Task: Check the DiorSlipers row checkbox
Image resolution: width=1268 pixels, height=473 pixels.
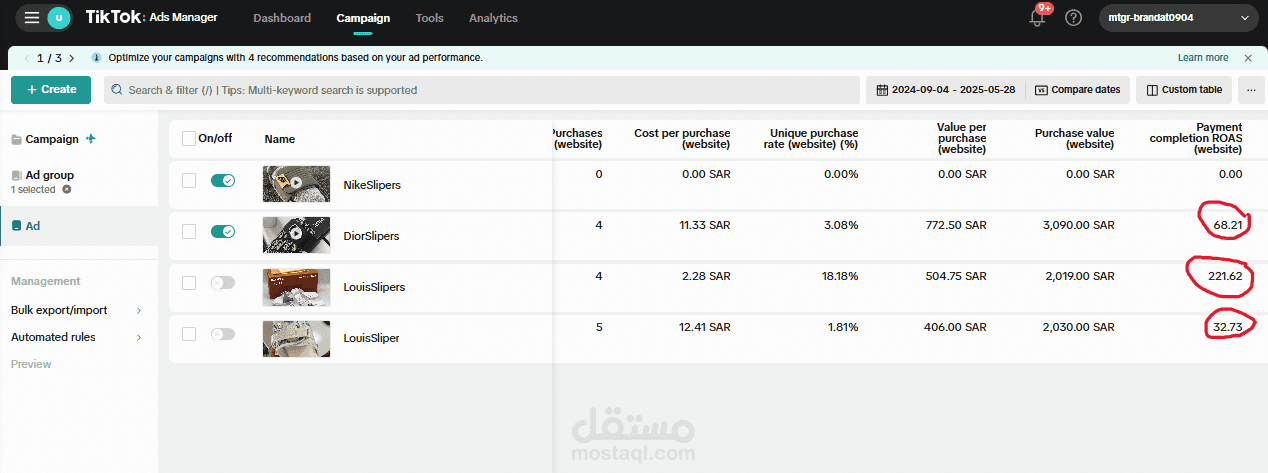Action: (189, 231)
